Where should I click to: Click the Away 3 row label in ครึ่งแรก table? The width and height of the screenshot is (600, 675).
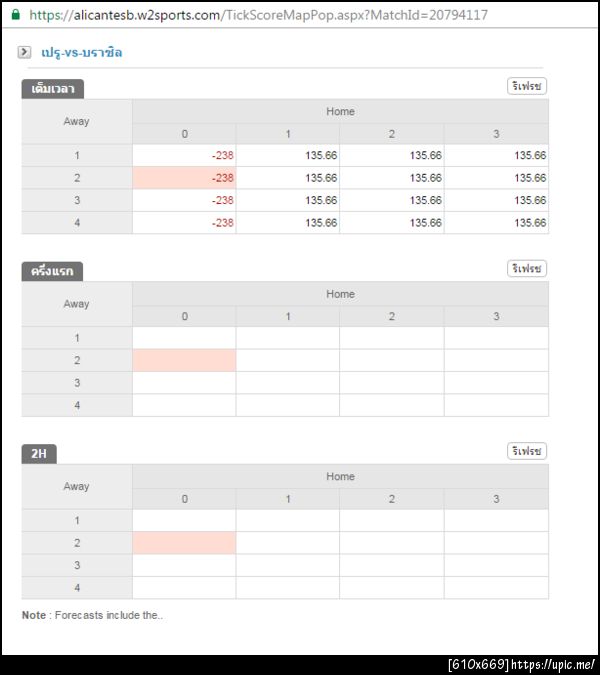coord(77,383)
